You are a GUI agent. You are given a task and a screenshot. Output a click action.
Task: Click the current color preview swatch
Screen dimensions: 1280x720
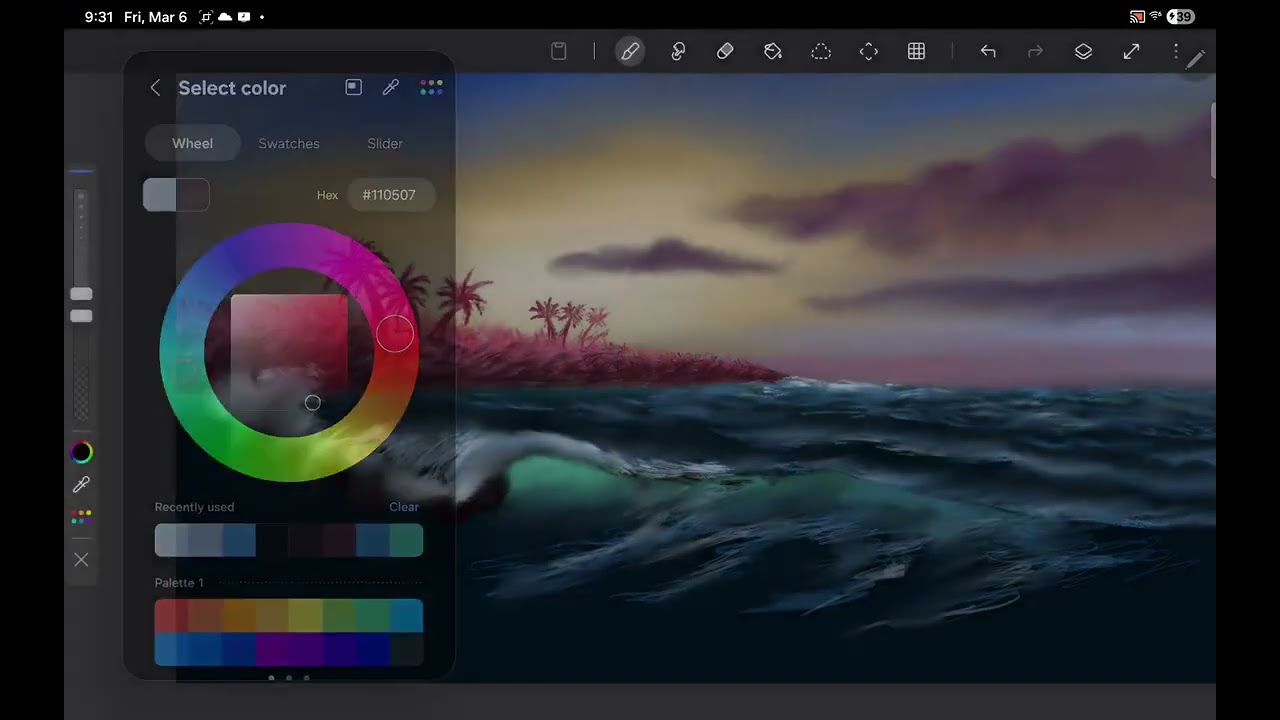pos(176,195)
